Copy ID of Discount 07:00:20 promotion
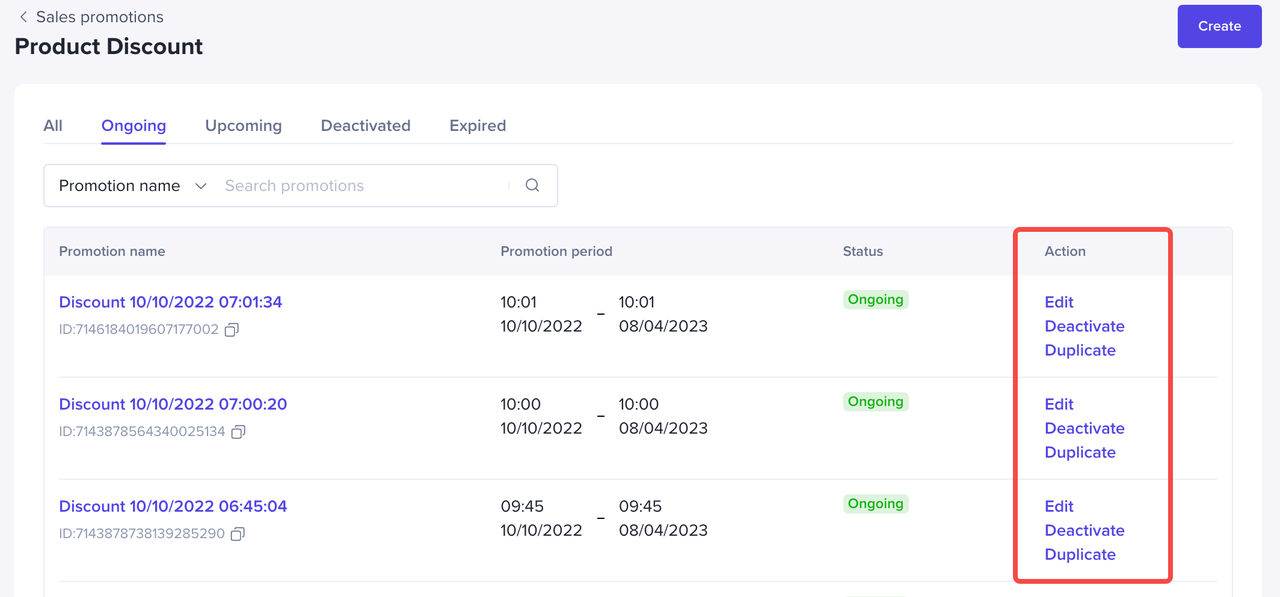Viewport: 1280px width, 597px height. click(x=238, y=432)
